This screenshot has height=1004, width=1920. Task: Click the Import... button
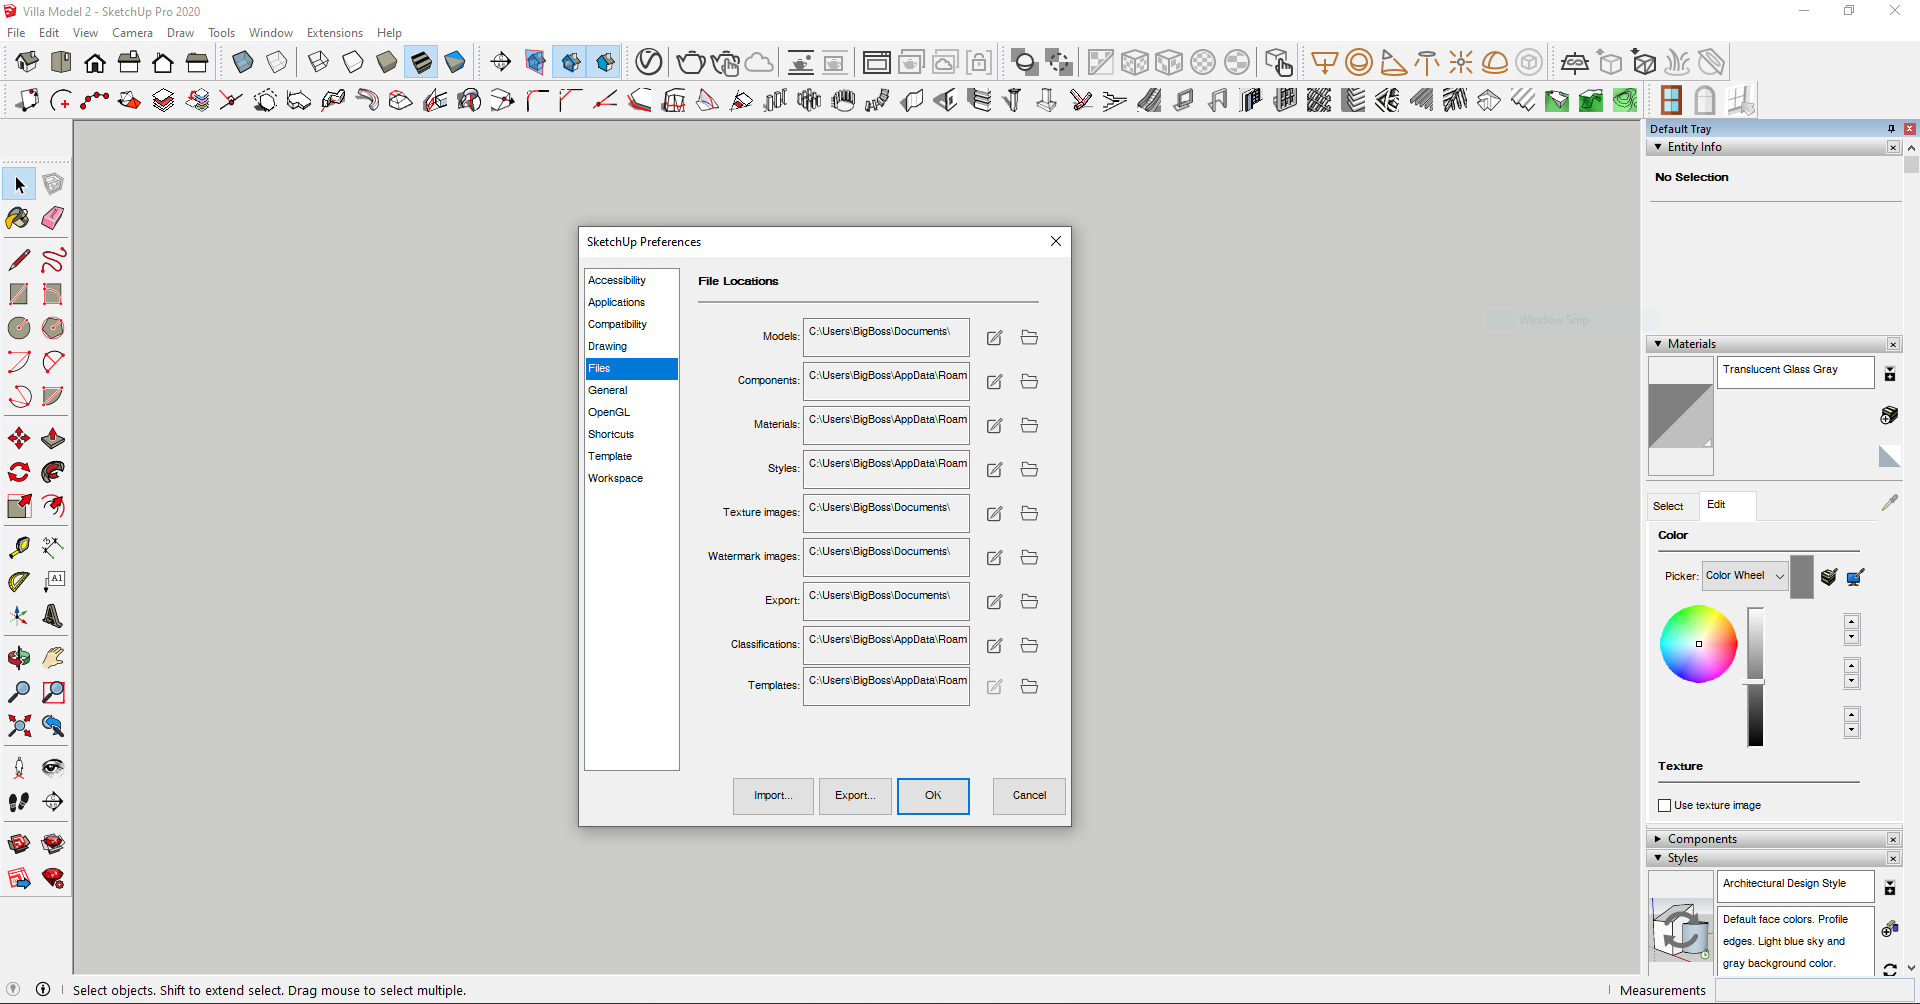click(773, 796)
